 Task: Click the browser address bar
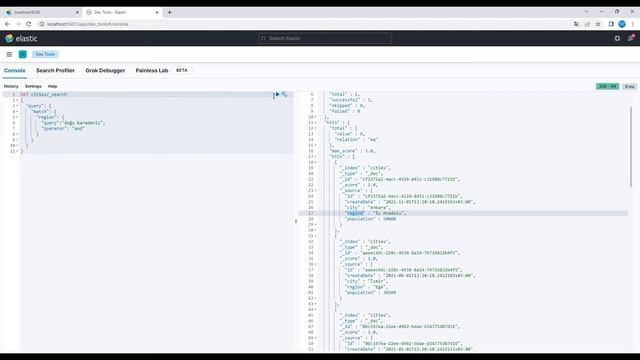coord(302,24)
